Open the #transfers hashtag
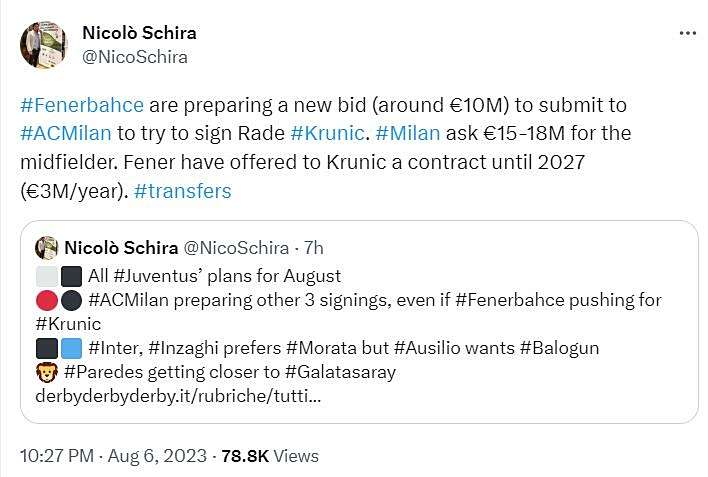The height and width of the screenshot is (477, 708). [184, 190]
